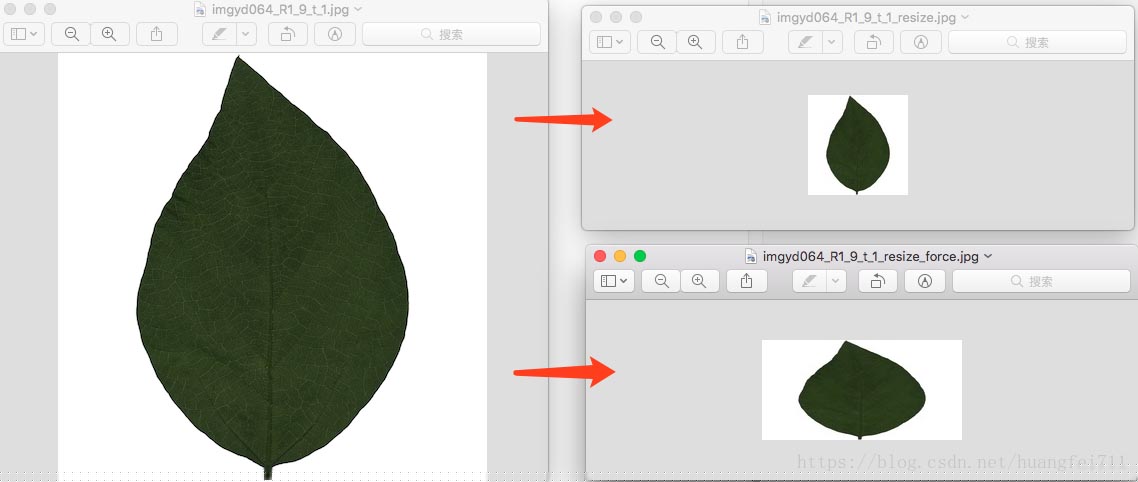Open sidebar view menu in imgyd064_R1_9_t_1.jpg window
Viewport: 1138px width, 482px height.
(24, 34)
